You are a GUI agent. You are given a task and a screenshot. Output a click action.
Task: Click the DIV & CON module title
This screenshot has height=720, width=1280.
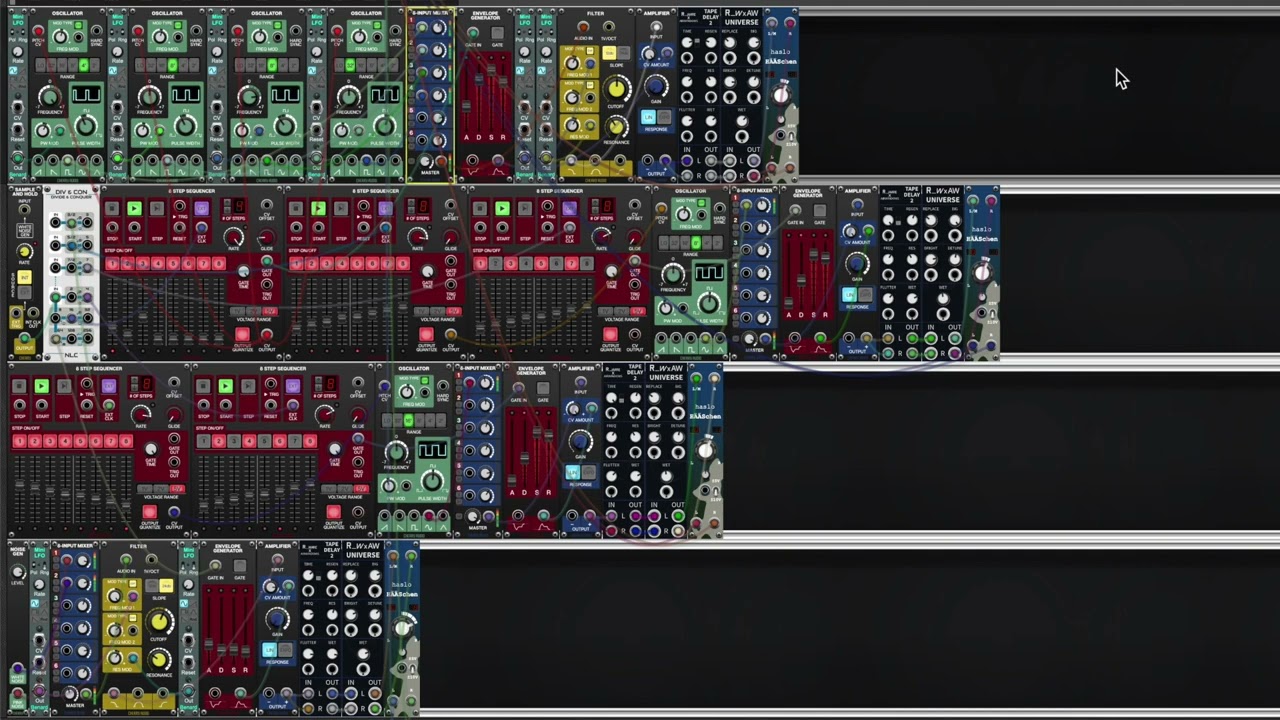coord(71,192)
